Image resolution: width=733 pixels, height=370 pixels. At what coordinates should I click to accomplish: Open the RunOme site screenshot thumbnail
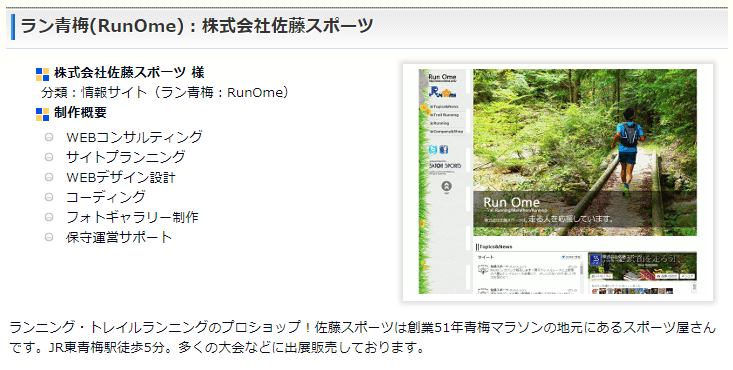click(x=558, y=182)
